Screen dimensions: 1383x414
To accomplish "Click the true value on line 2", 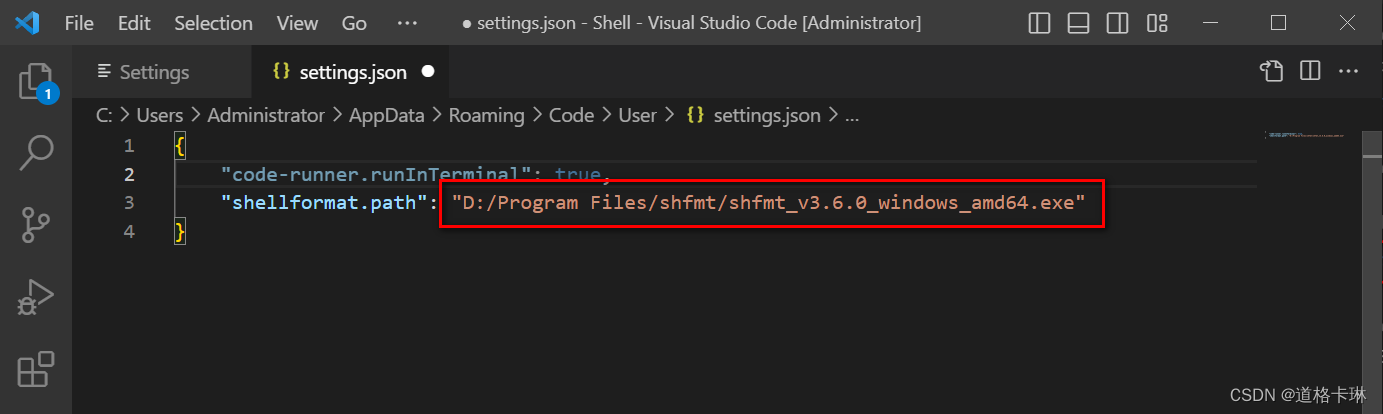I will [577, 175].
